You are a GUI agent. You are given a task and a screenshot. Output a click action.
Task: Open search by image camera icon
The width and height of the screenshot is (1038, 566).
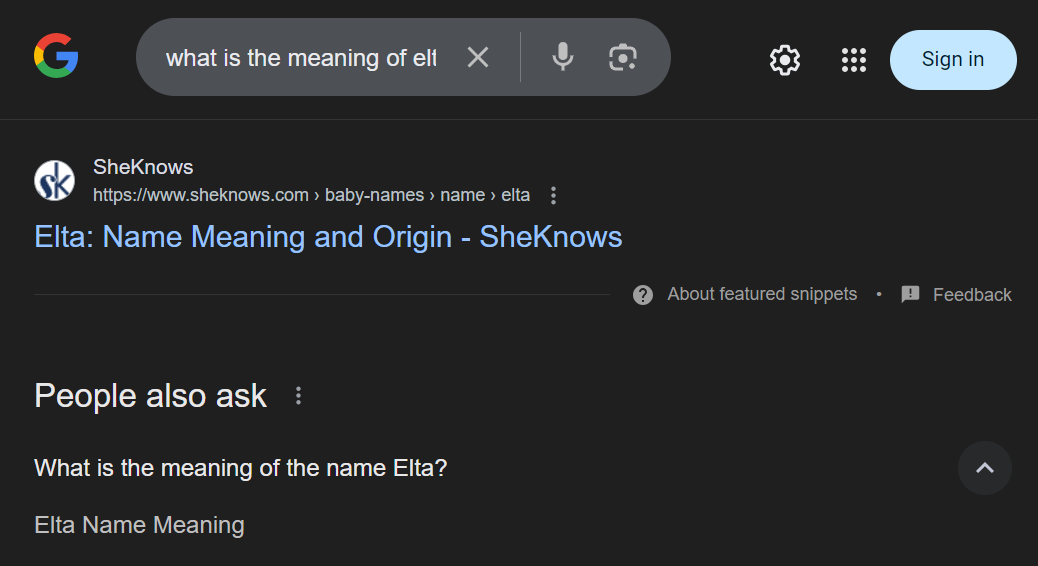pos(623,57)
